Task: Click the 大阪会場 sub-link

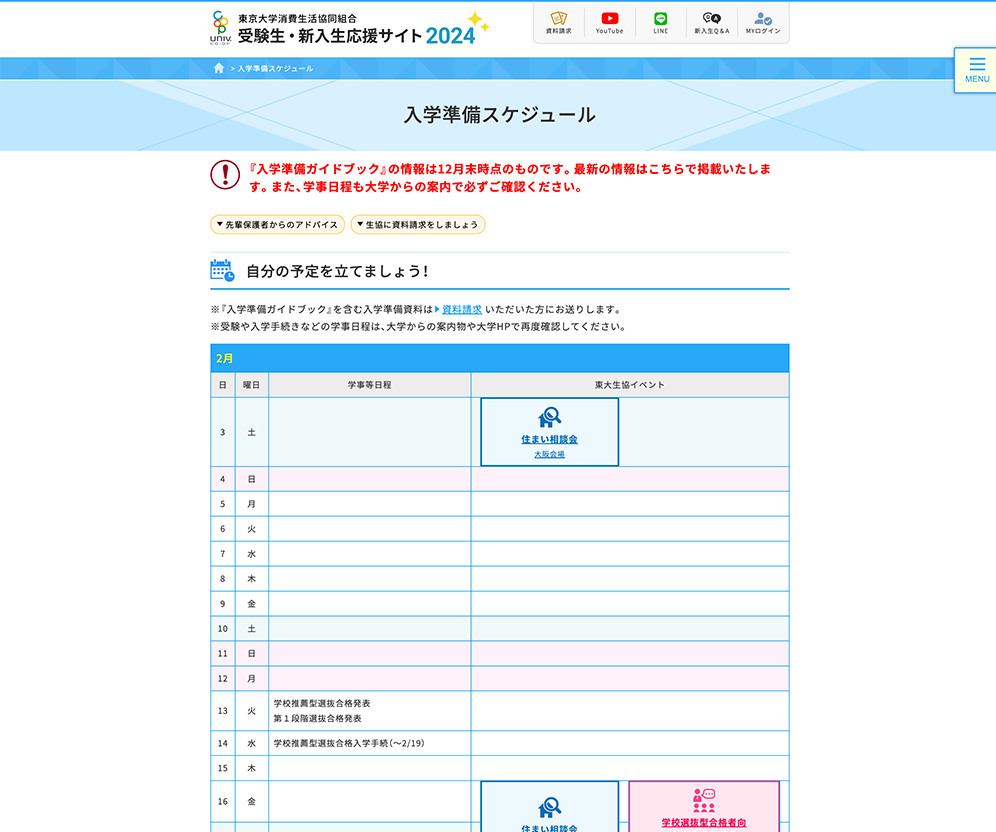Action: click(549, 455)
